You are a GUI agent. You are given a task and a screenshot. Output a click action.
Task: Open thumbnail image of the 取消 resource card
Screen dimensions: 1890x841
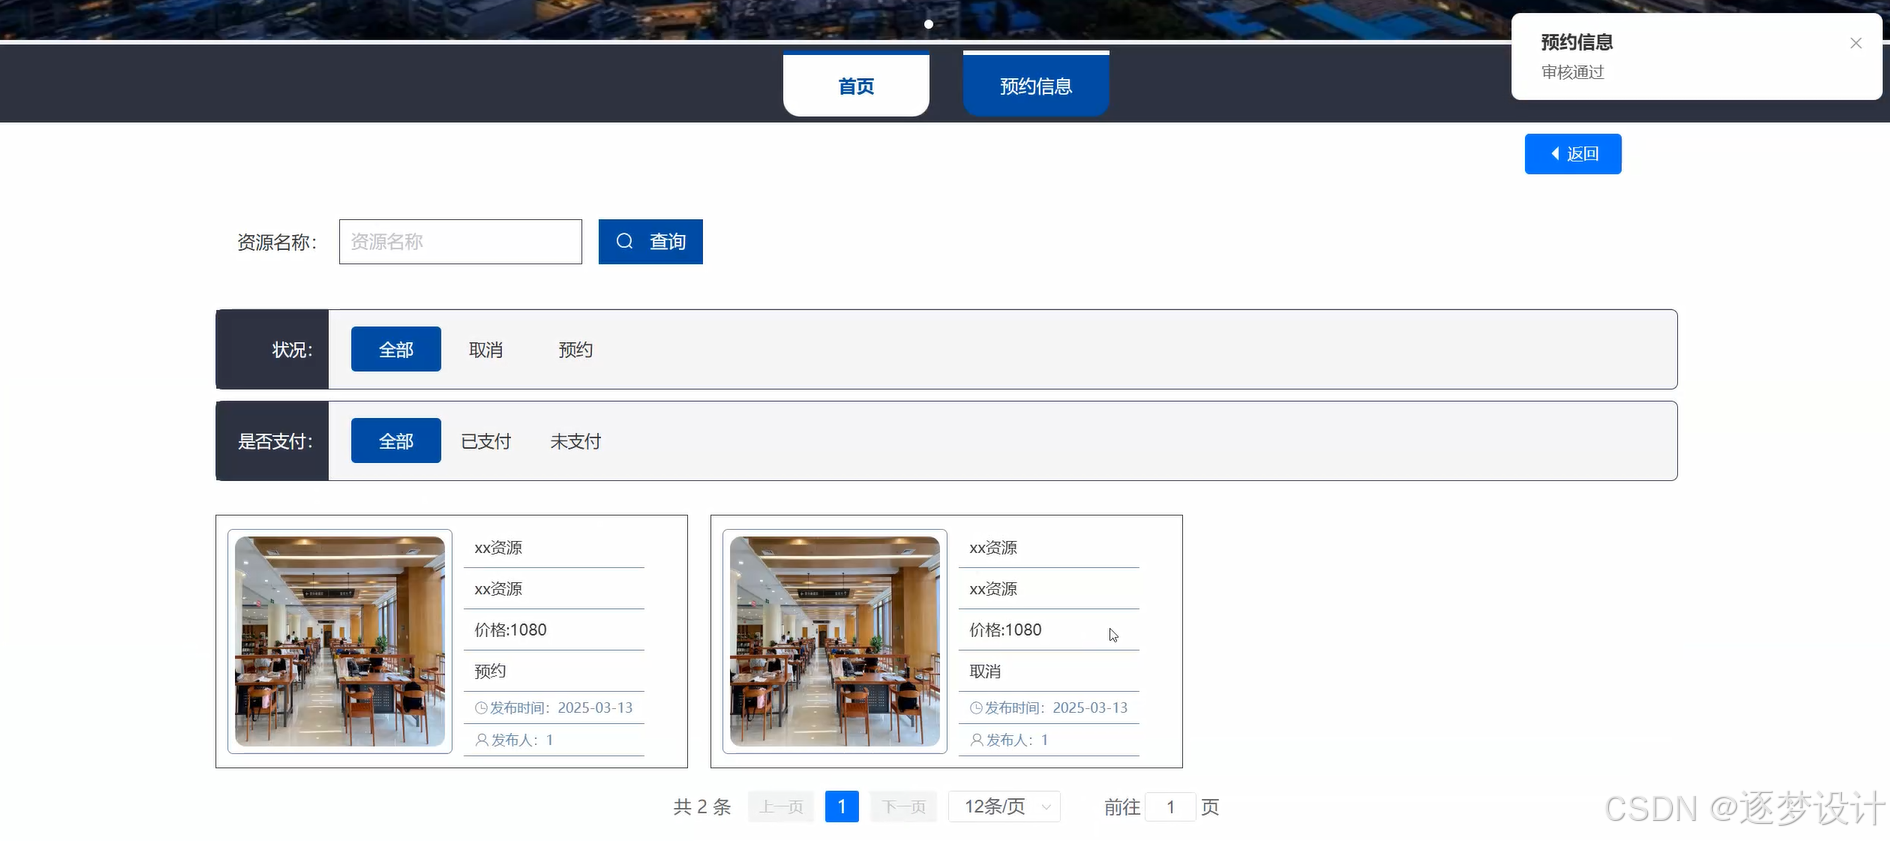tap(835, 641)
